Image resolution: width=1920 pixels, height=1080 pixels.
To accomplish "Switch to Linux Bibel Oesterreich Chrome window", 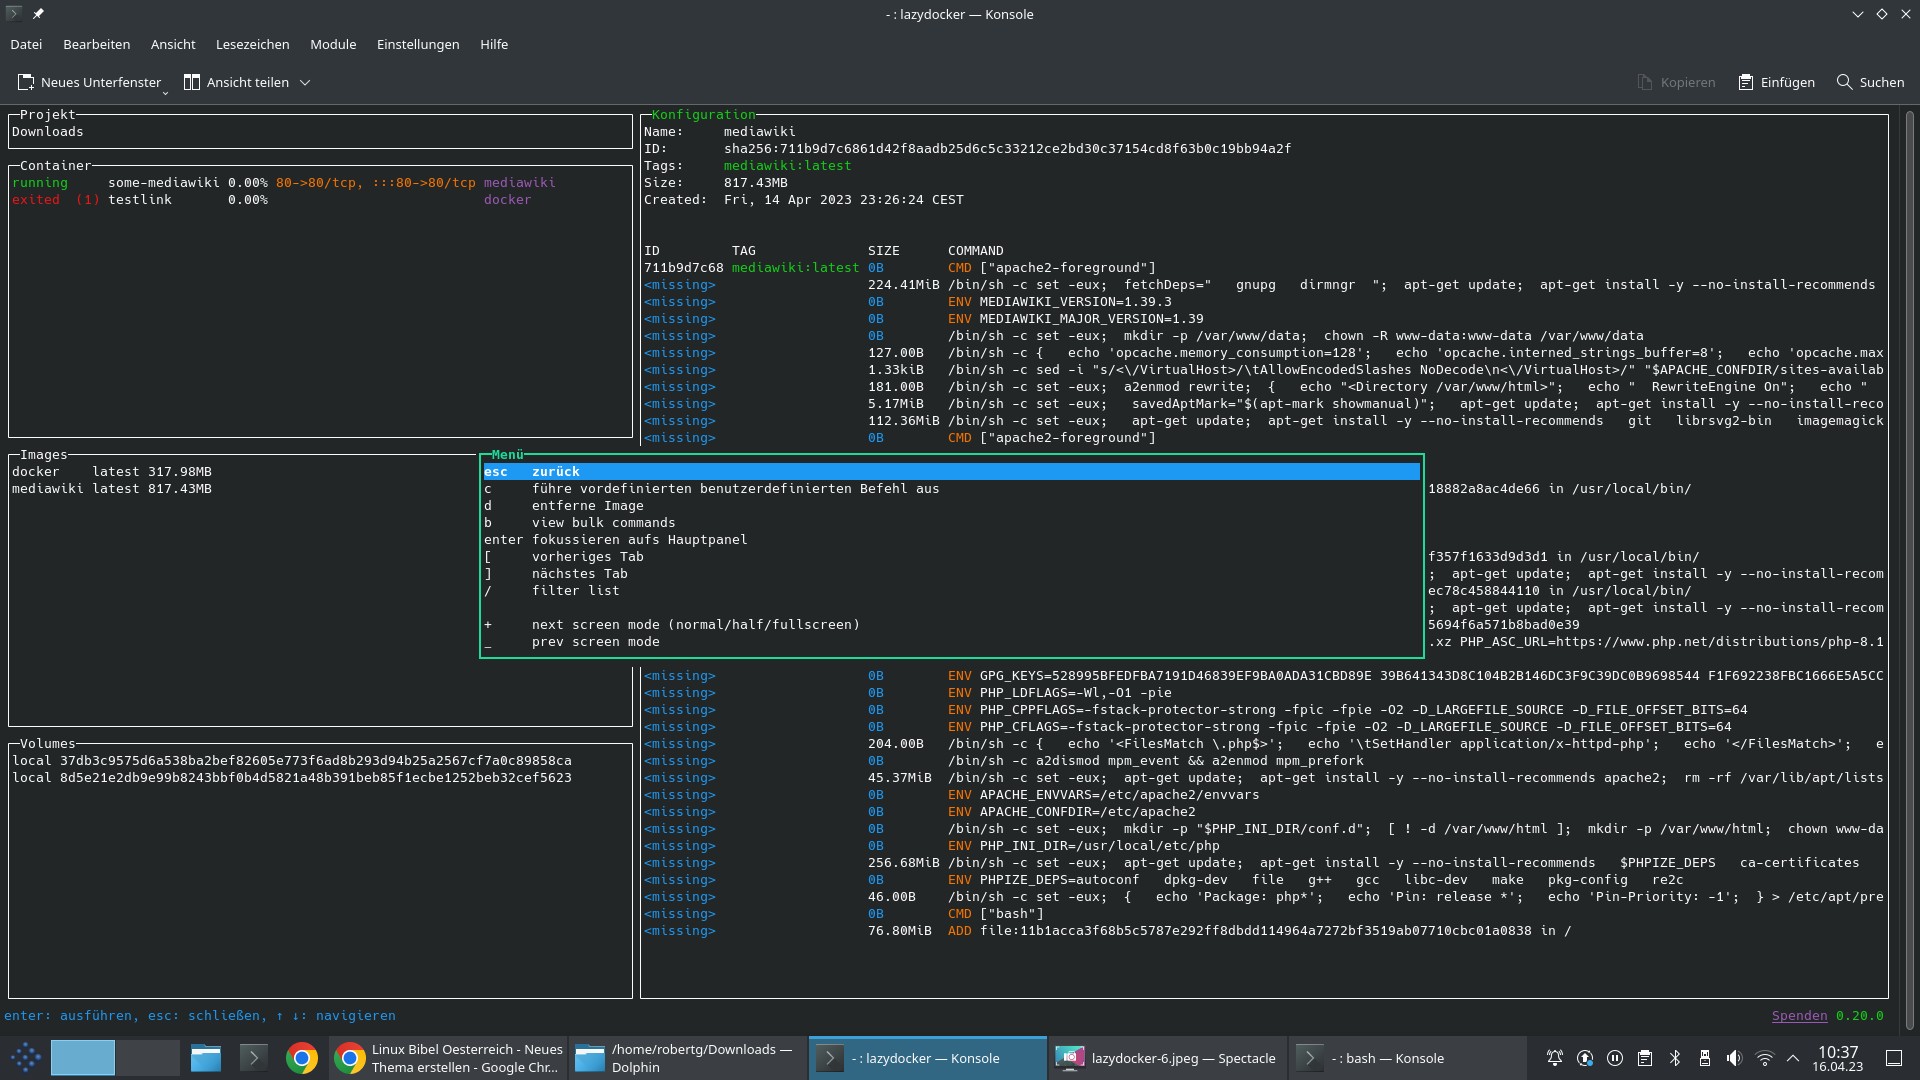I will 448,1057.
